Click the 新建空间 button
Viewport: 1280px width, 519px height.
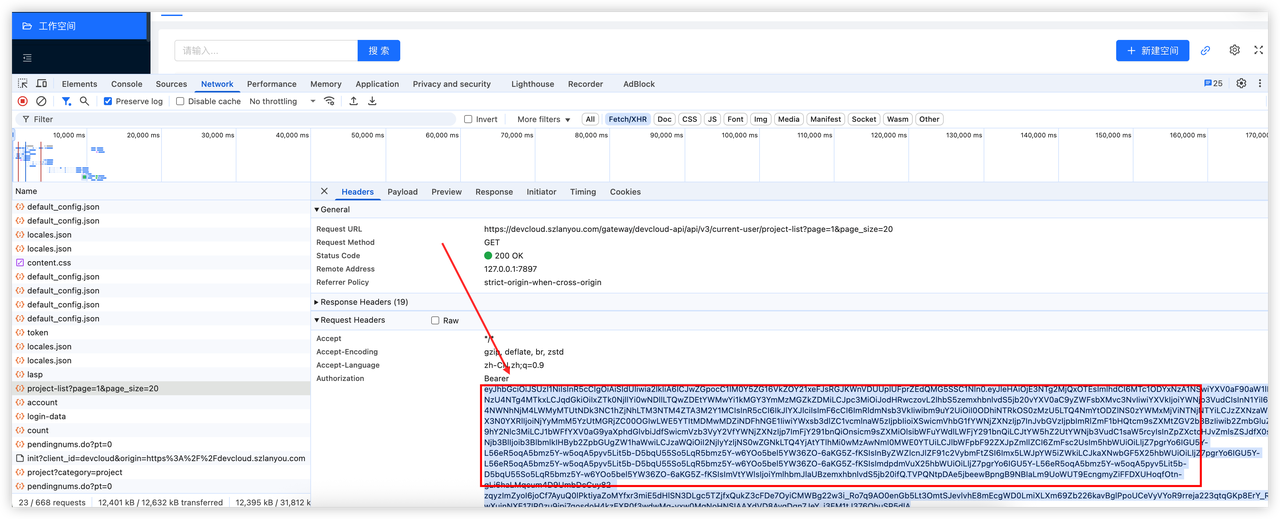click(1152, 50)
